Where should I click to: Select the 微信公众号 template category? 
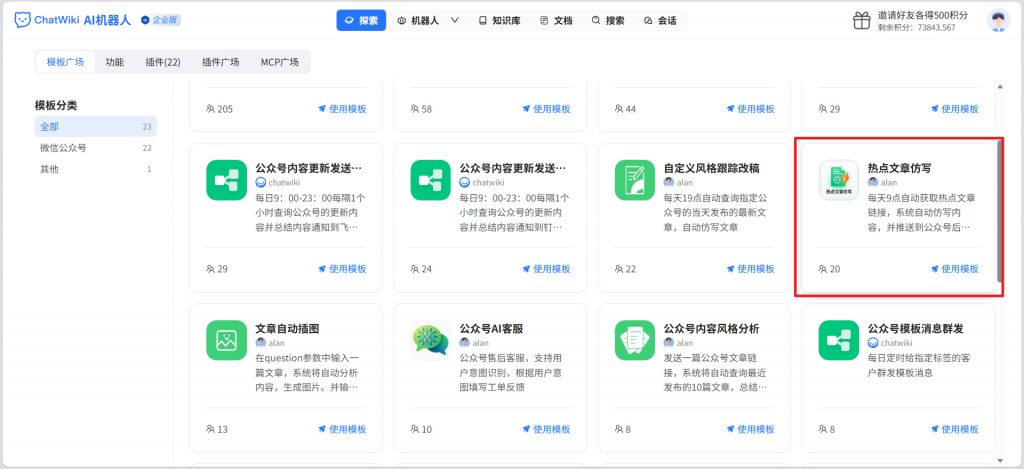click(95, 148)
